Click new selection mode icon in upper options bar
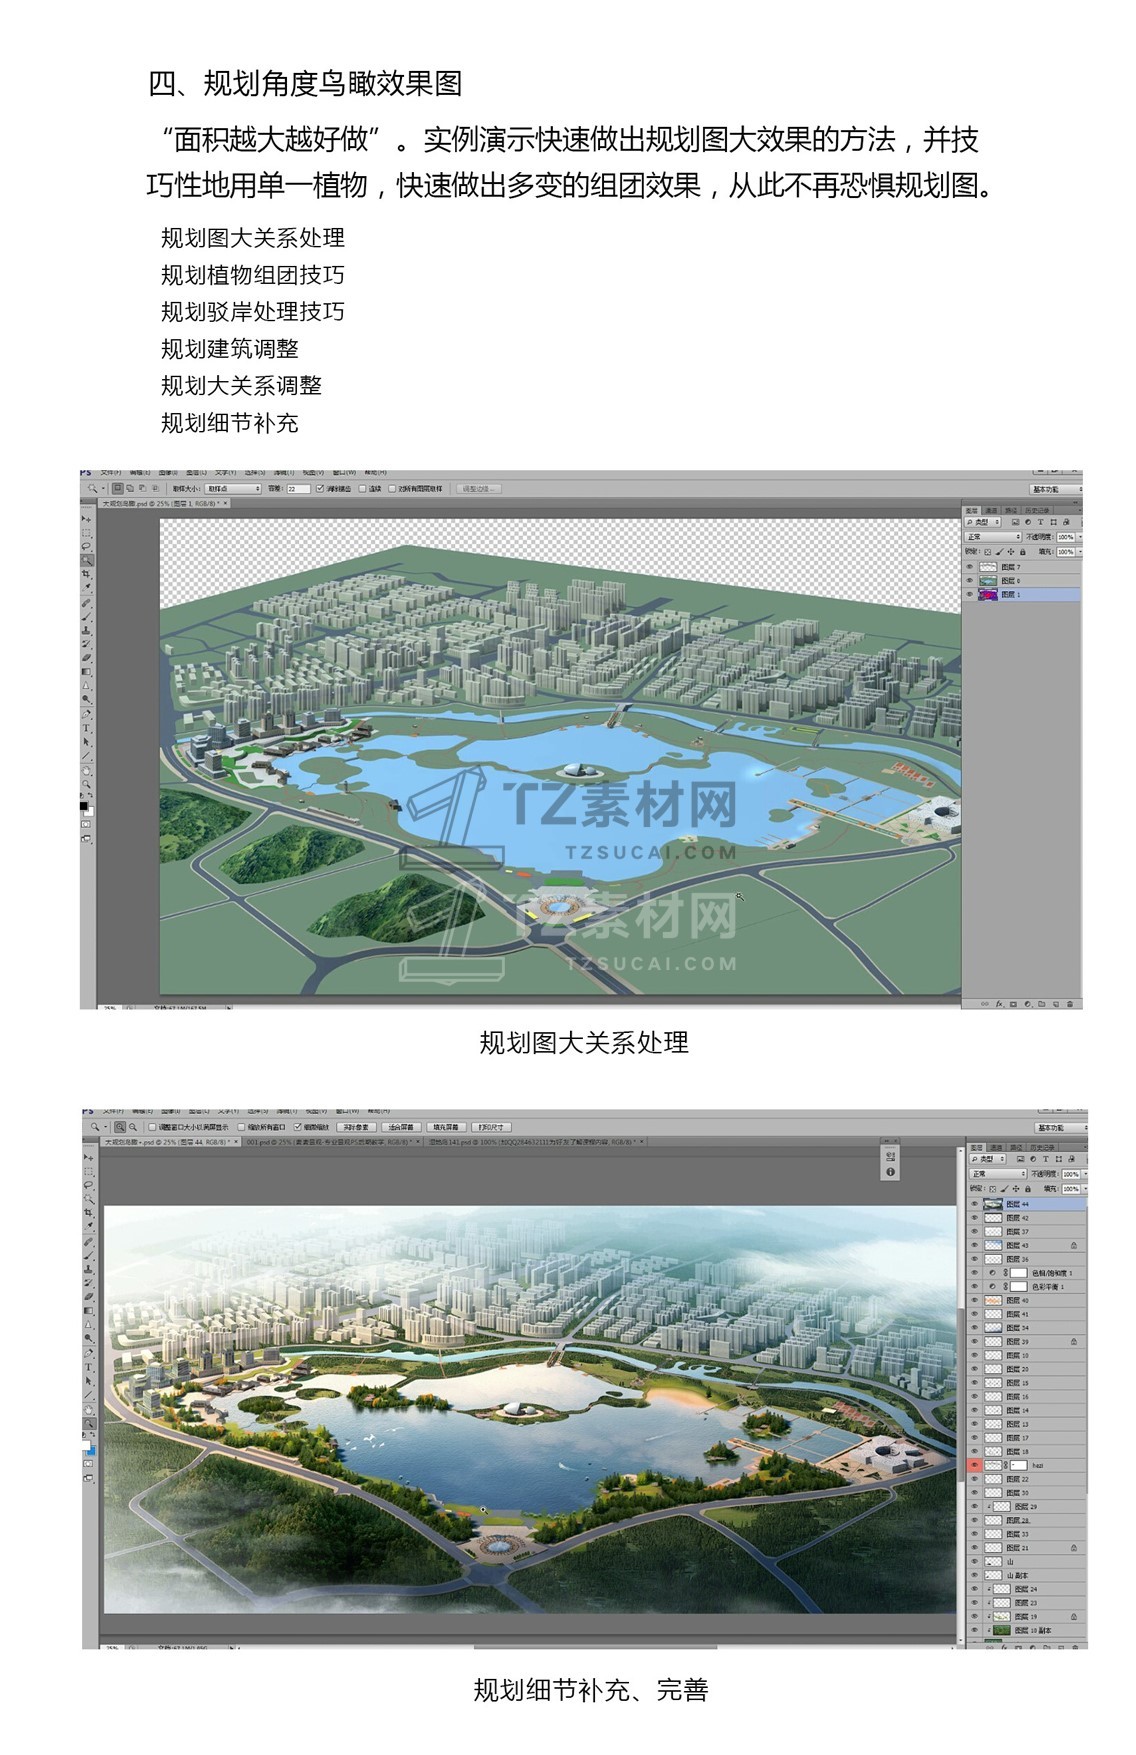The image size is (1136, 1755). pyautogui.click(x=118, y=488)
